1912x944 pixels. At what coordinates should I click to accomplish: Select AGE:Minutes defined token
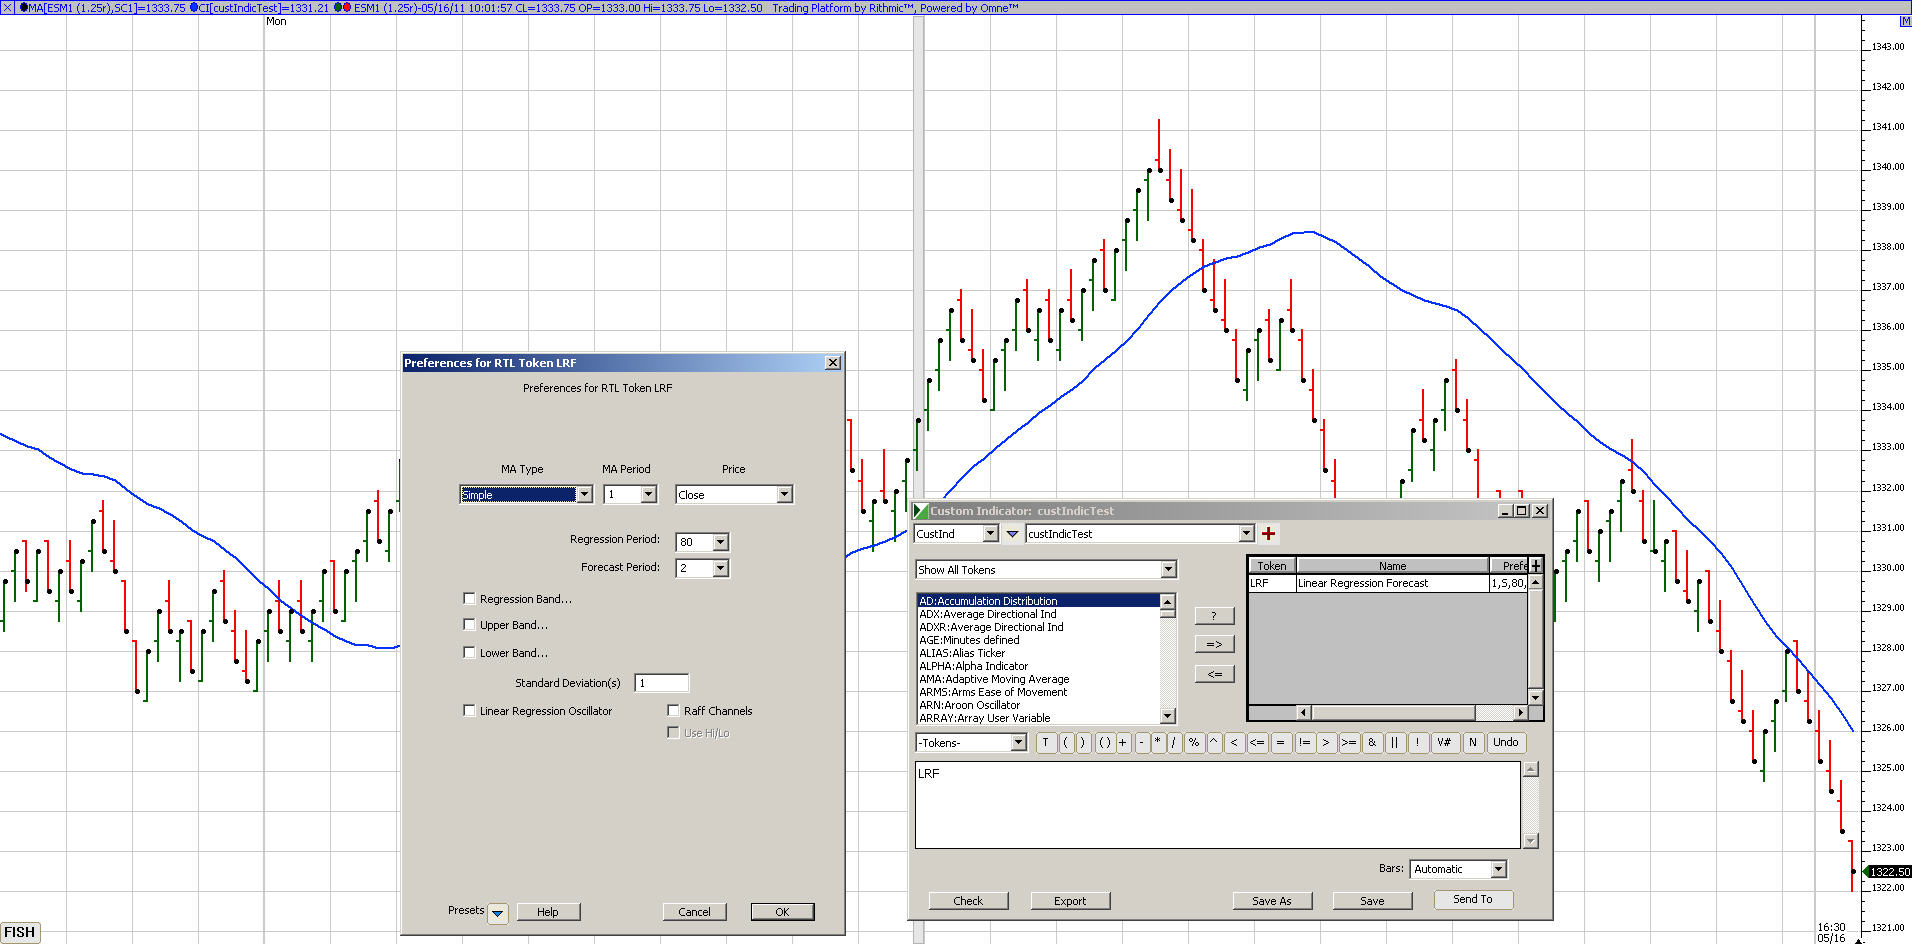pyautogui.click(x=1038, y=640)
